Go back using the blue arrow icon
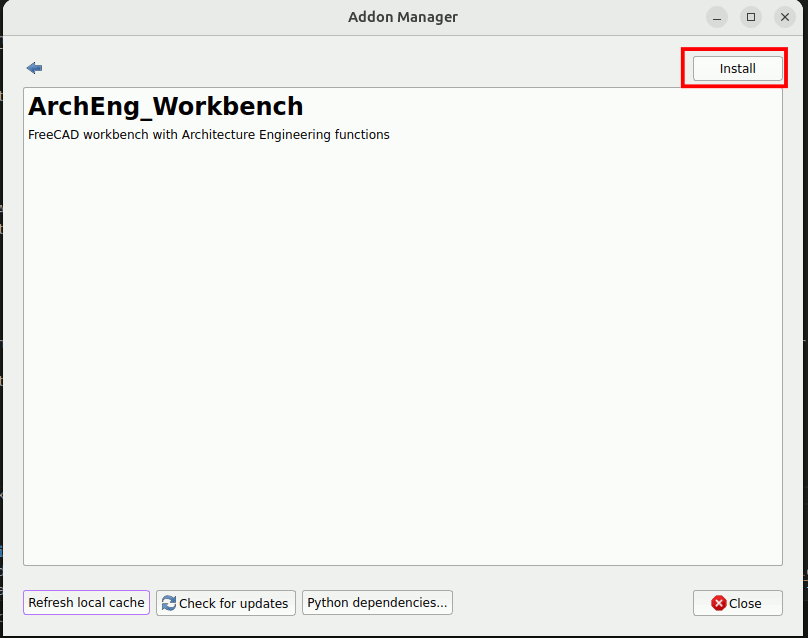The width and height of the screenshot is (808, 638). point(35,68)
